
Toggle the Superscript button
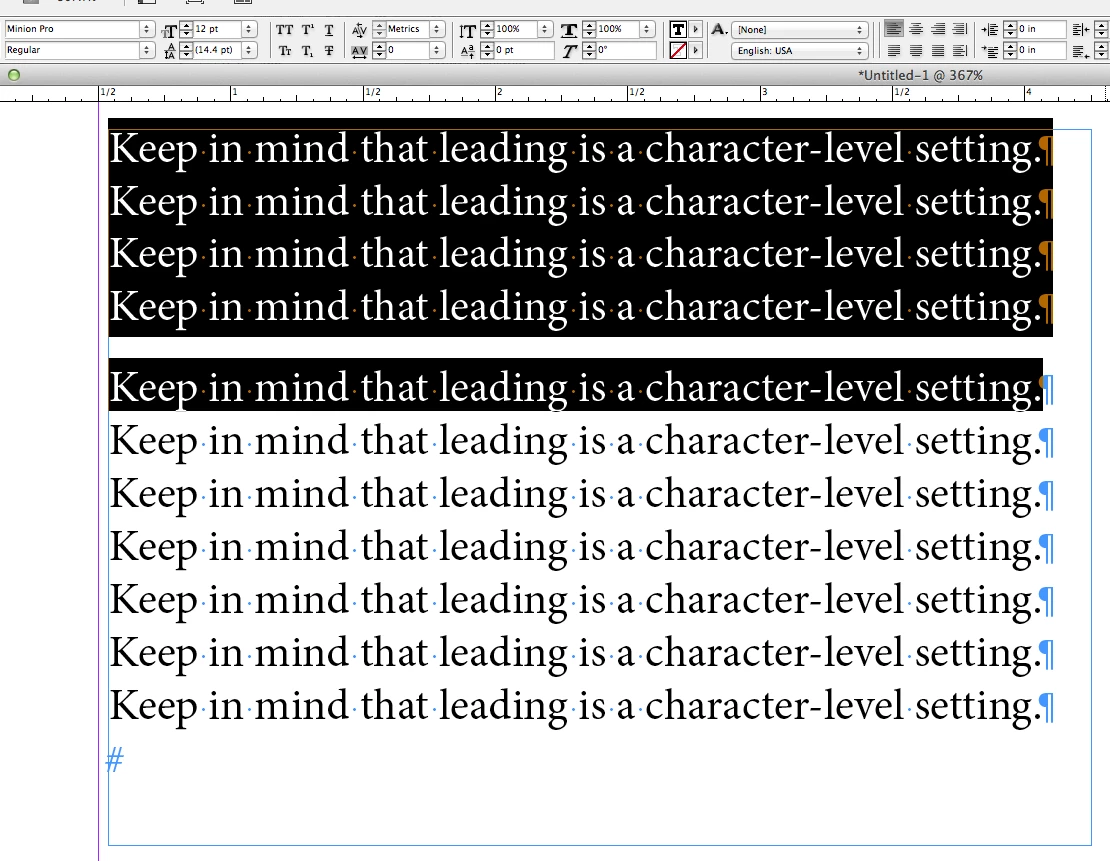pyautogui.click(x=307, y=30)
